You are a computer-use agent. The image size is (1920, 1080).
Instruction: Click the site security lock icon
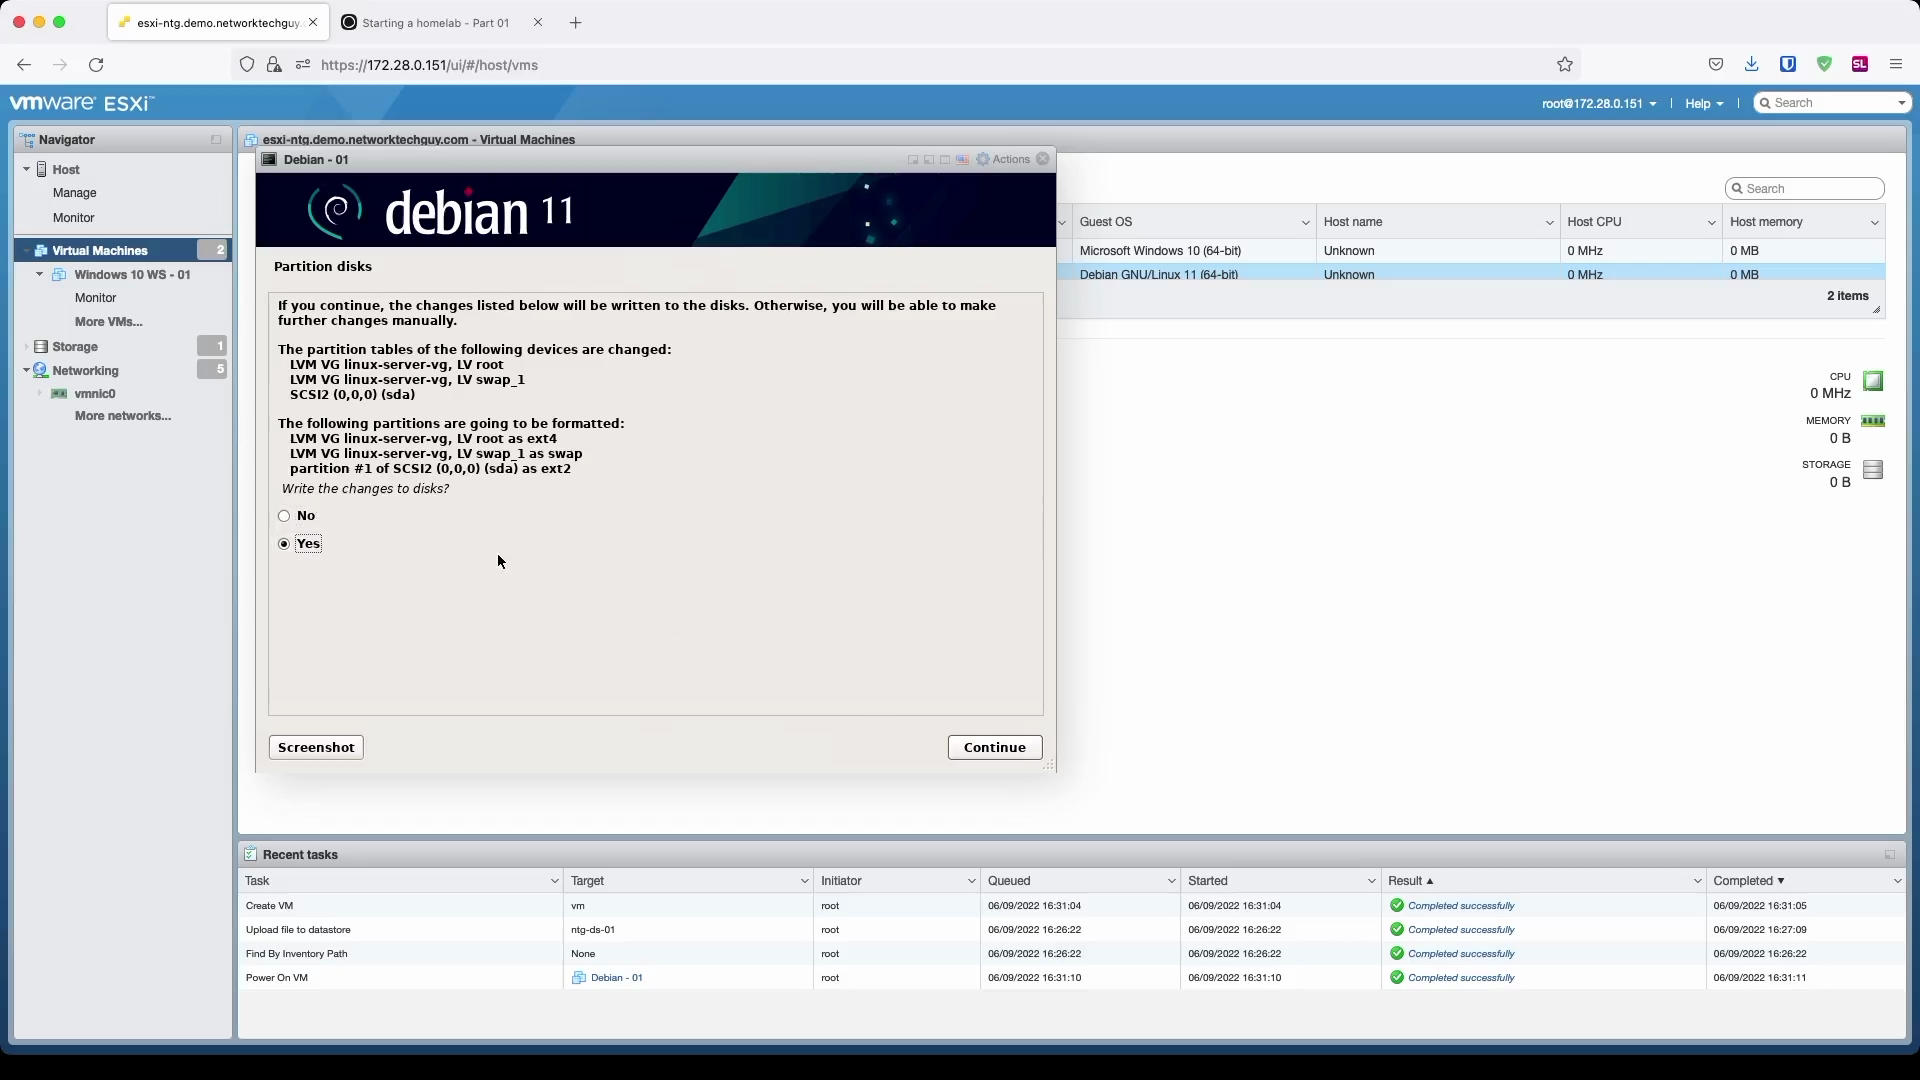coord(274,65)
